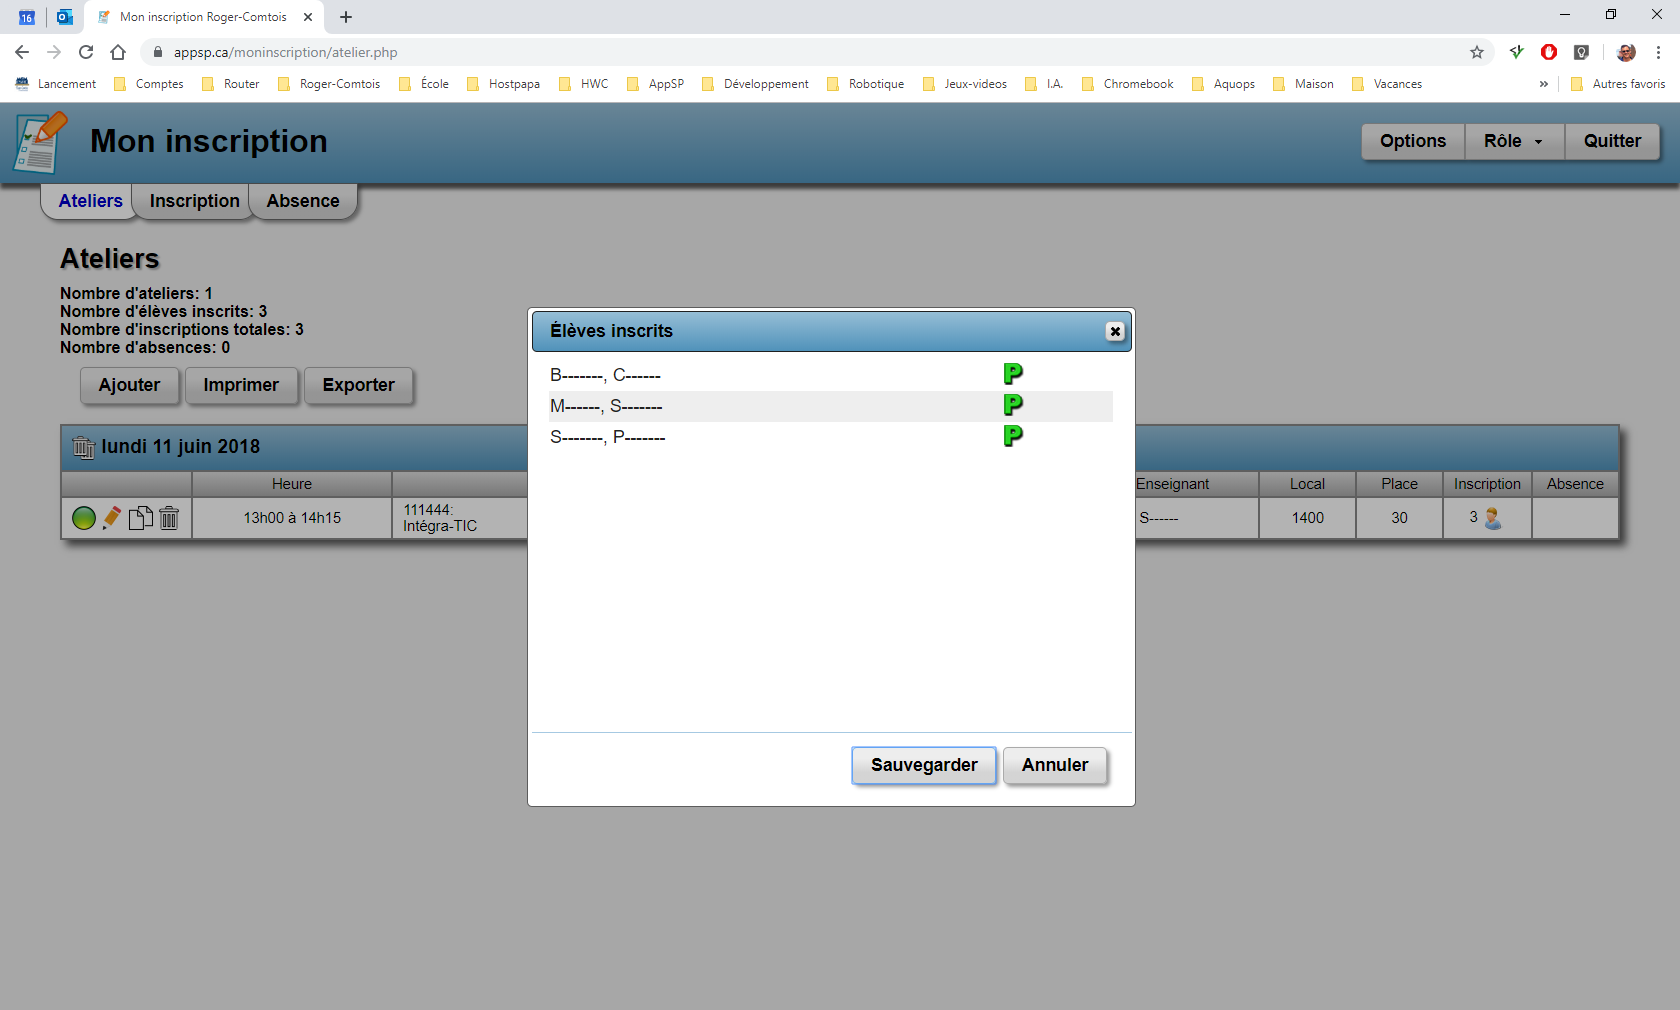This screenshot has height=1010, width=1680.
Task: Click the Sauvegarder button
Action: coord(923,766)
